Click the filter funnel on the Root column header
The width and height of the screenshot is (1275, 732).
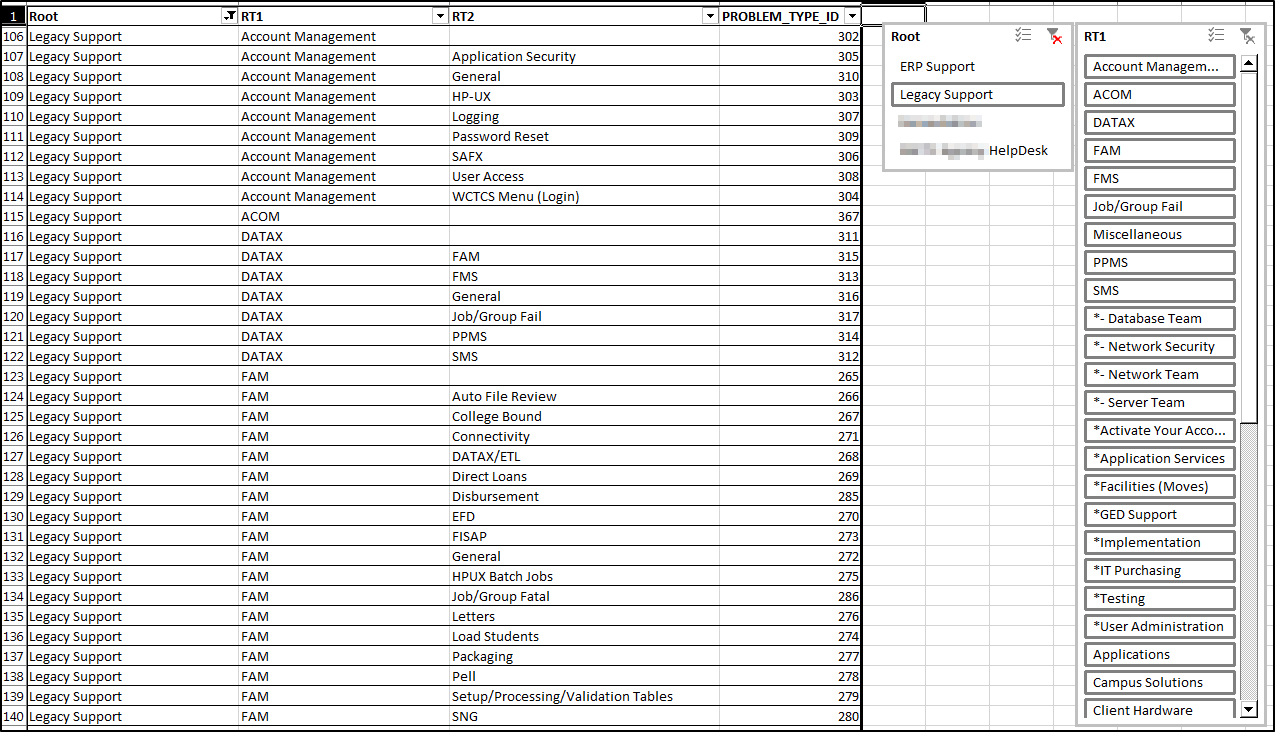(229, 15)
